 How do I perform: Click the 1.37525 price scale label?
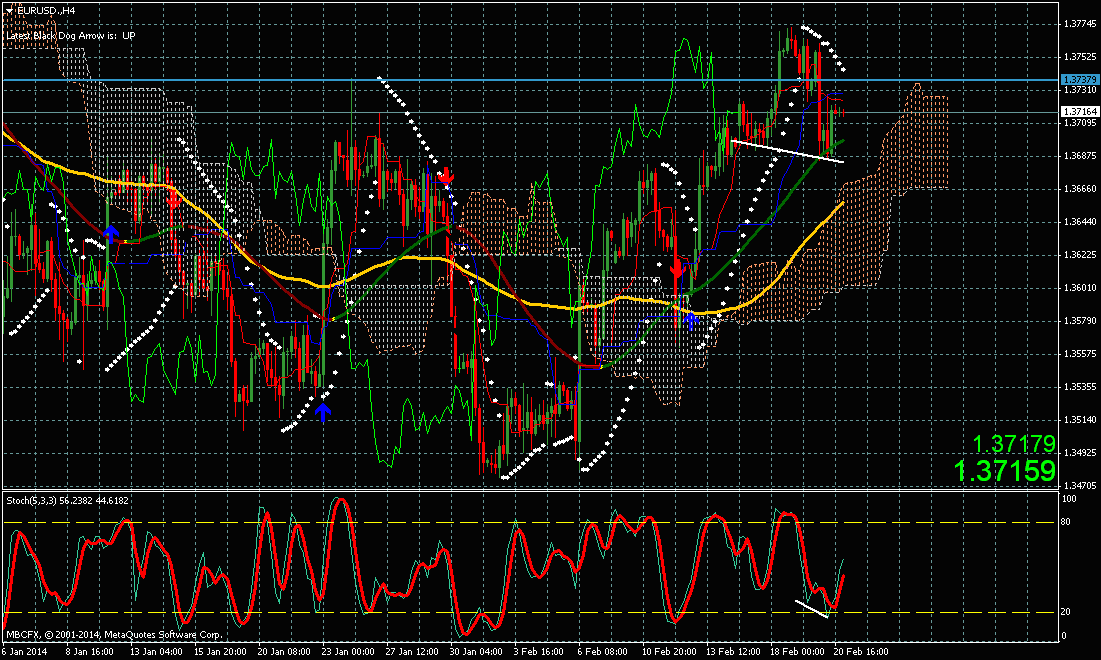[x=1080, y=57]
